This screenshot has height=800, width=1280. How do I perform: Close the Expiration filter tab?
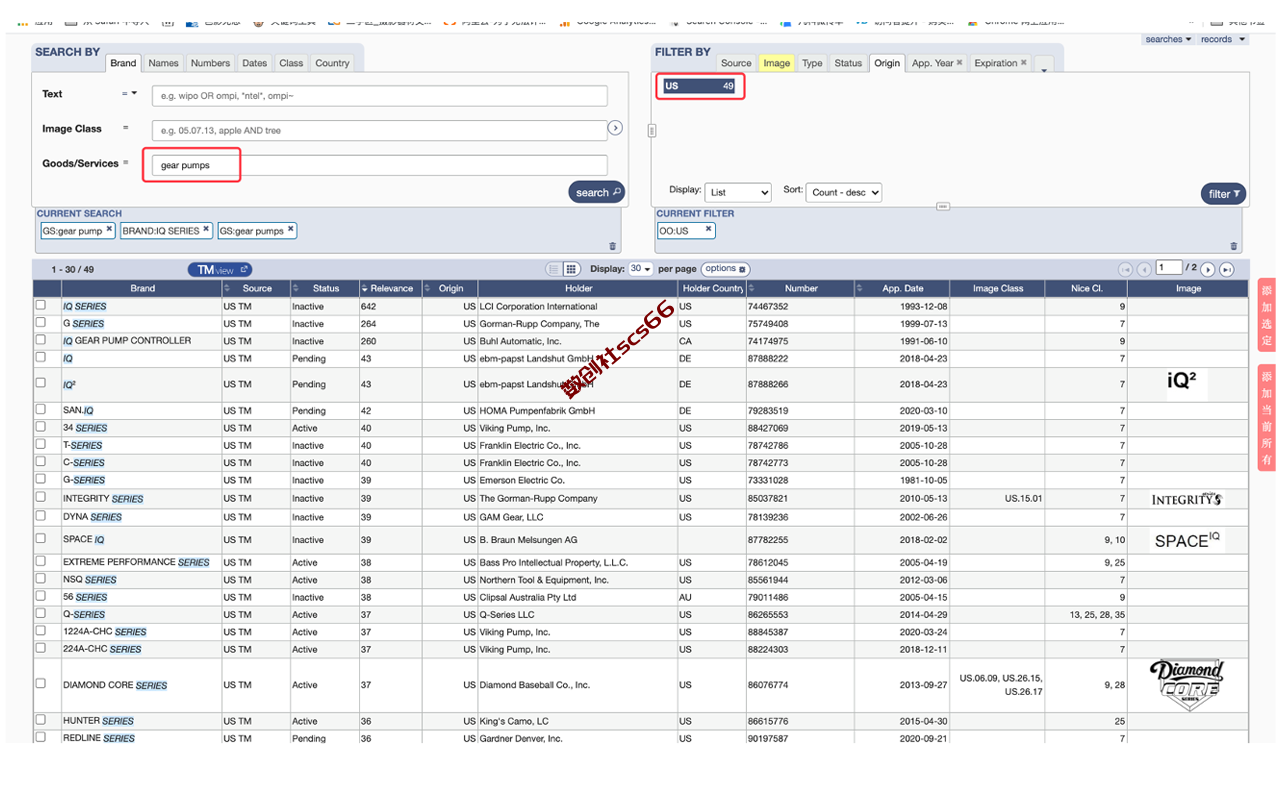click(1024, 62)
